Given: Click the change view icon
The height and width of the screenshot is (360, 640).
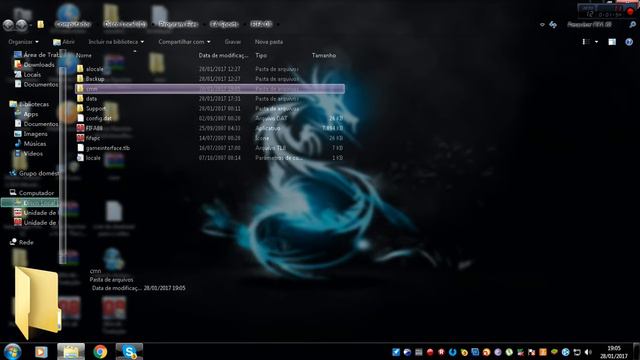Looking at the screenshot, I should pos(586,42).
